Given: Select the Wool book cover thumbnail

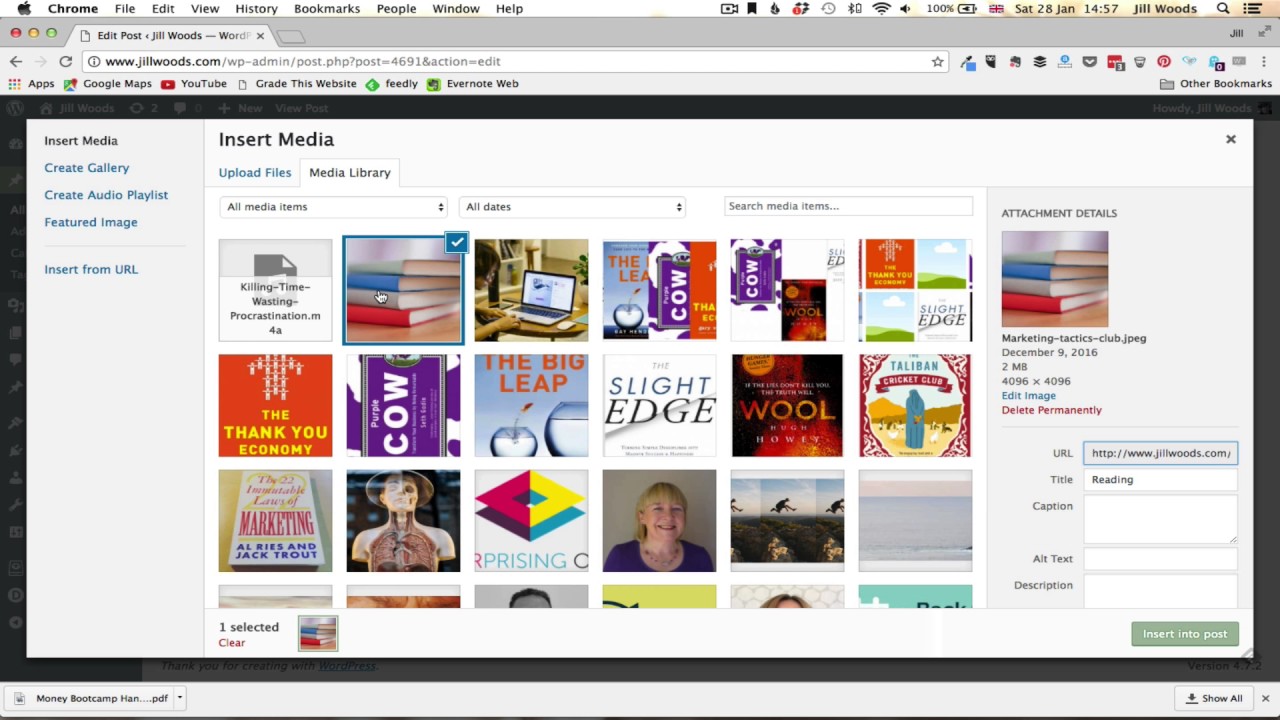Looking at the screenshot, I should coord(788,406).
